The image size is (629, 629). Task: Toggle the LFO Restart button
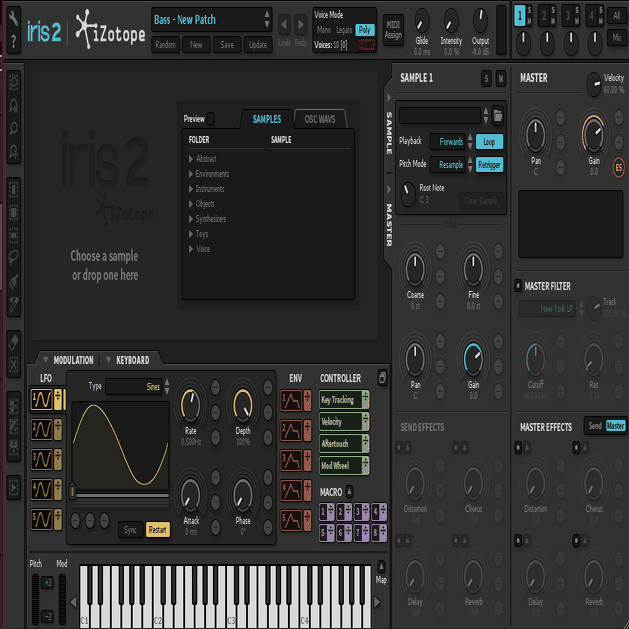point(158,530)
